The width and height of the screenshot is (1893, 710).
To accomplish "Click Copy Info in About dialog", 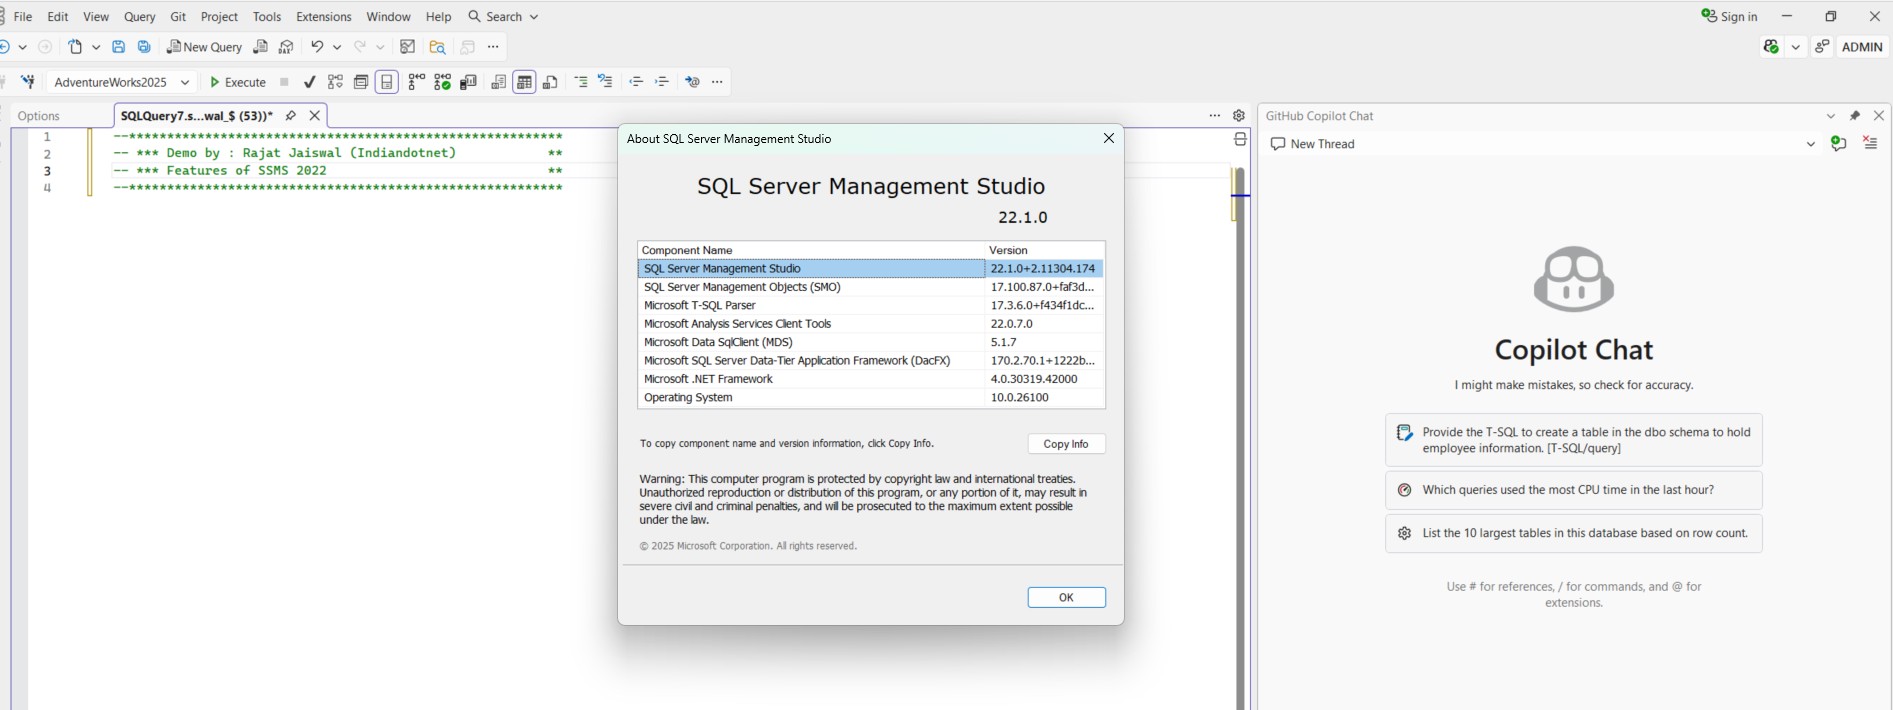I will coord(1066,444).
